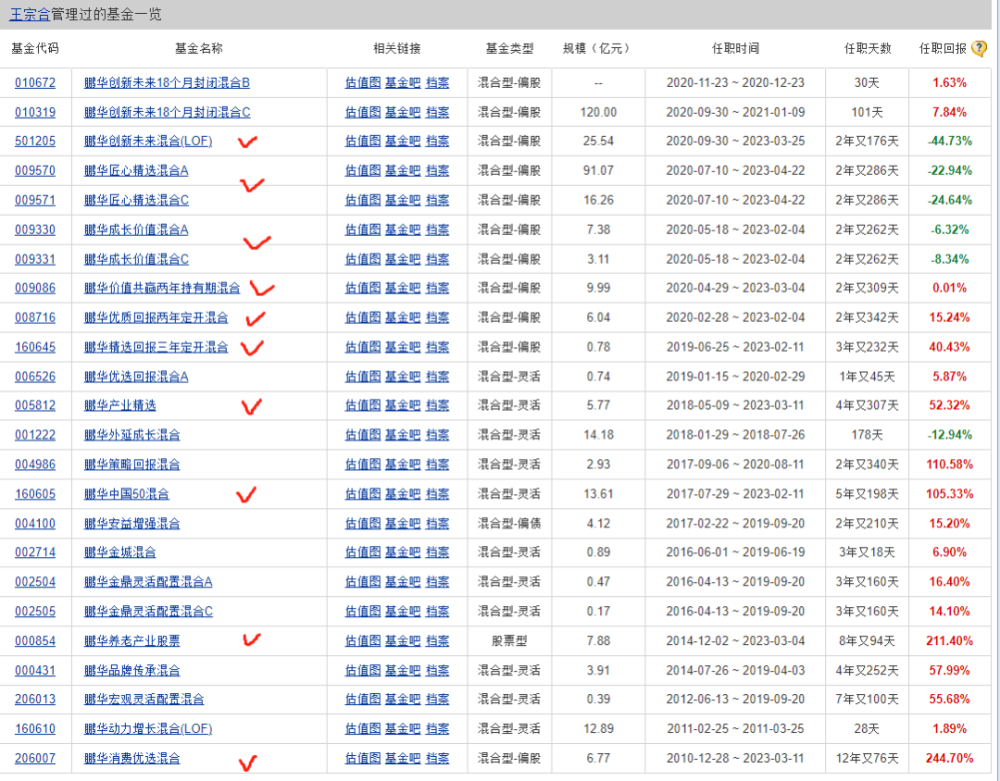Image resolution: width=1000 pixels, height=781 pixels.
Task: Open 鹏华价值共赢两年持有期混合 fund page
Action: 162,288
